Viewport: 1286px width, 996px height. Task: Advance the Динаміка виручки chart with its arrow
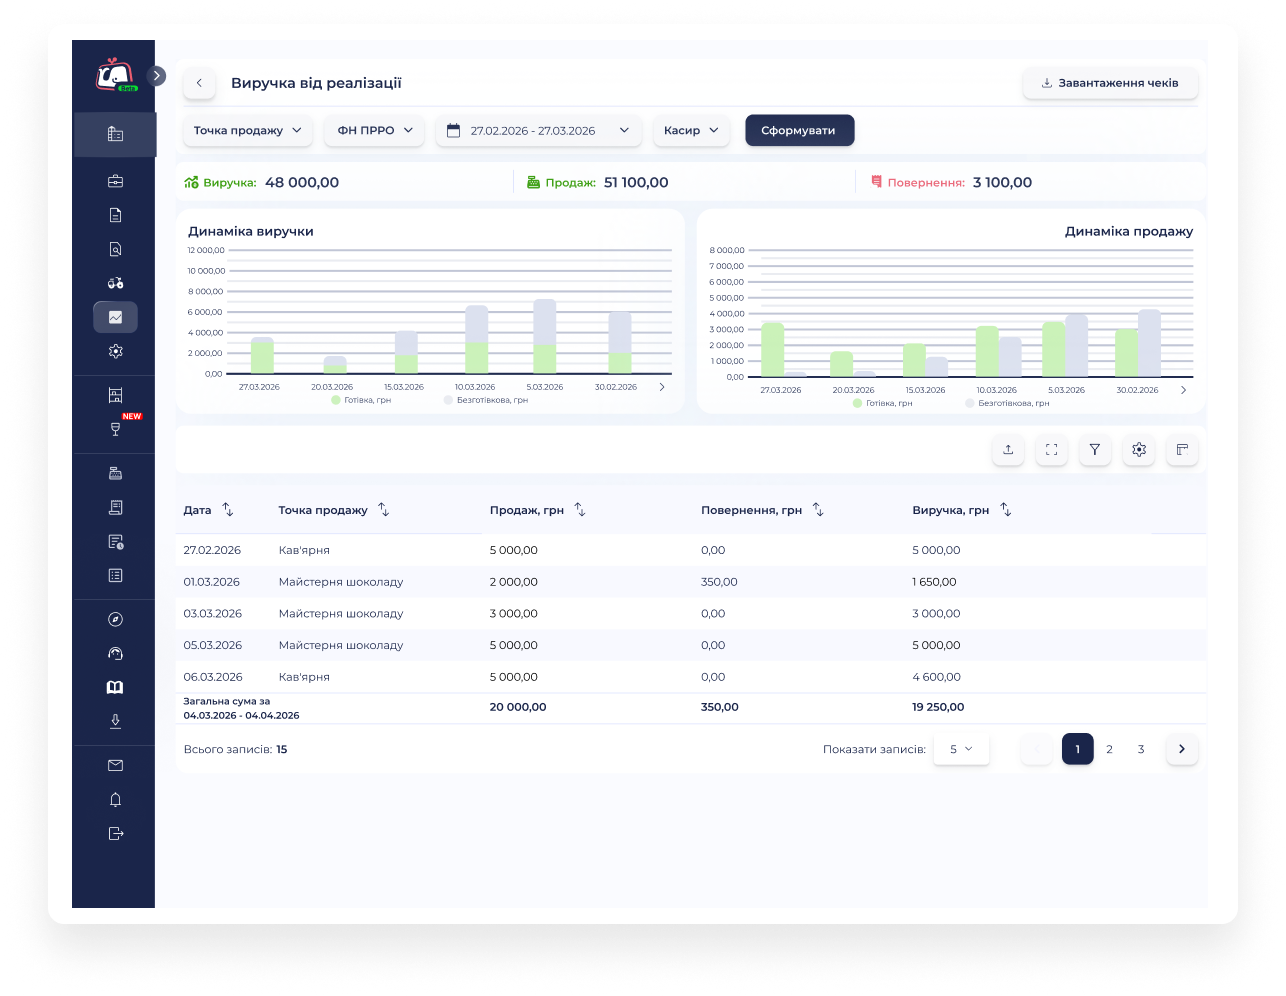[662, 387]
